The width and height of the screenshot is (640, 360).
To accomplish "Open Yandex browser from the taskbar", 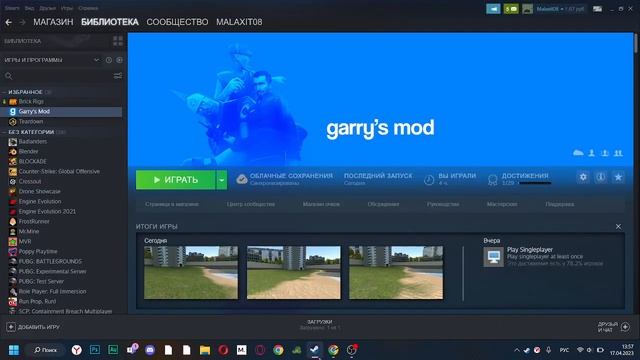I will [x=76, y=350].
